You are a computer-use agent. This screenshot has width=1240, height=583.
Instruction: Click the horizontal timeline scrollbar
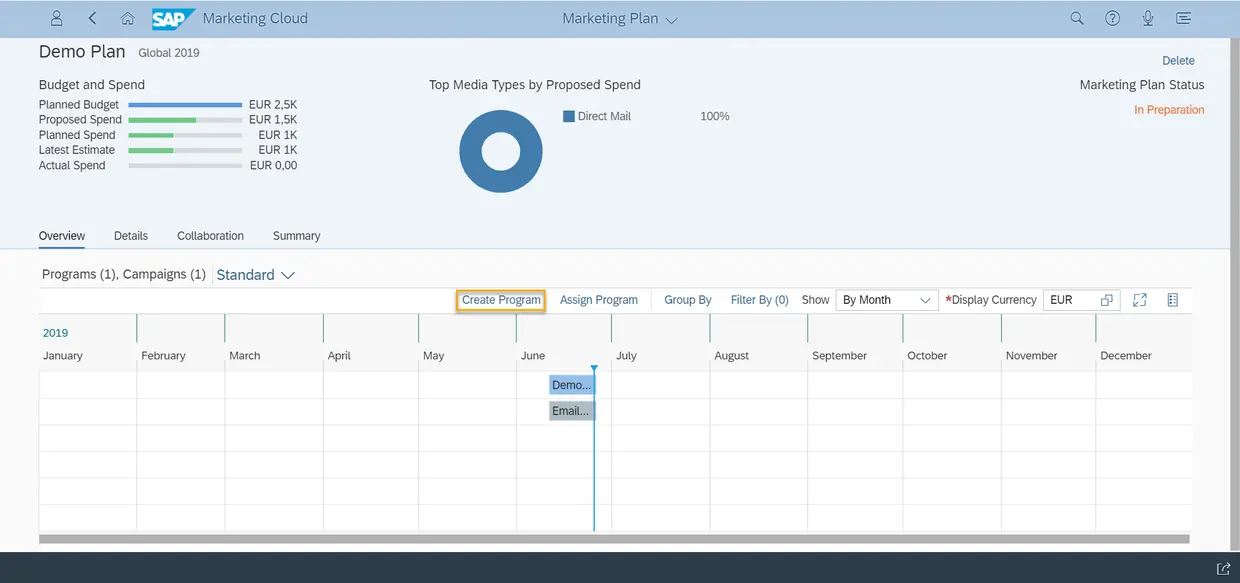click(615, 539)
